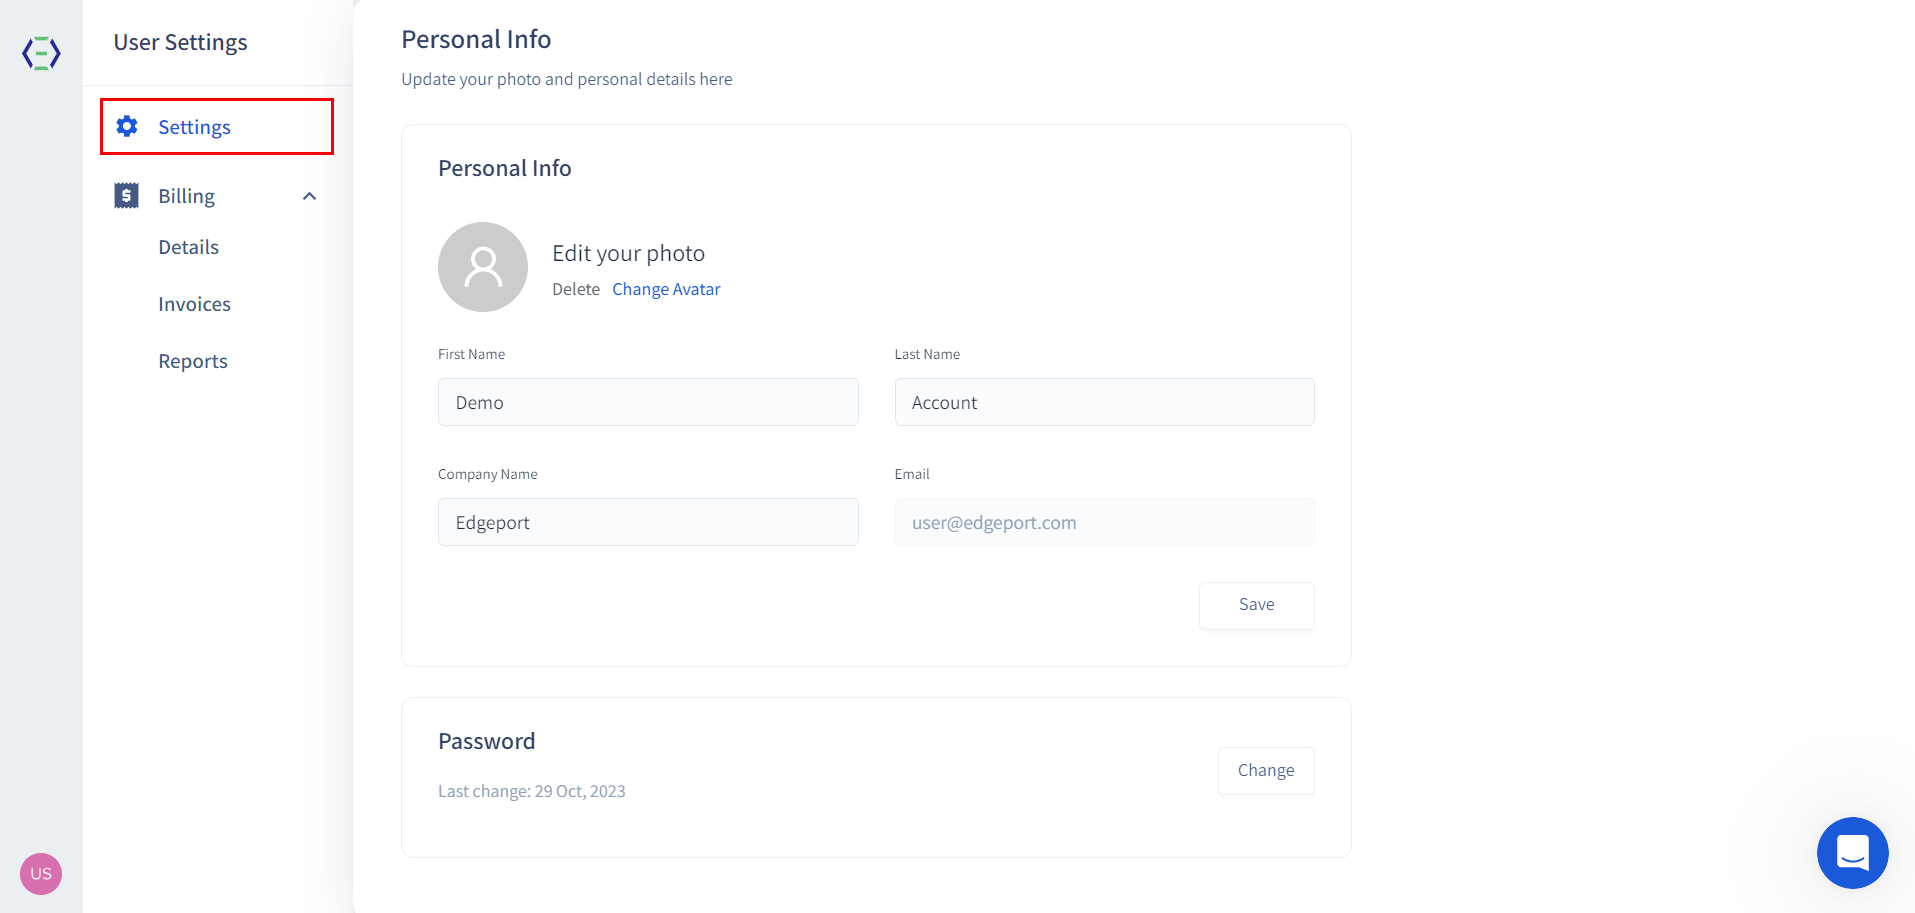Go to Invoices in sidebar

[194, 304]
